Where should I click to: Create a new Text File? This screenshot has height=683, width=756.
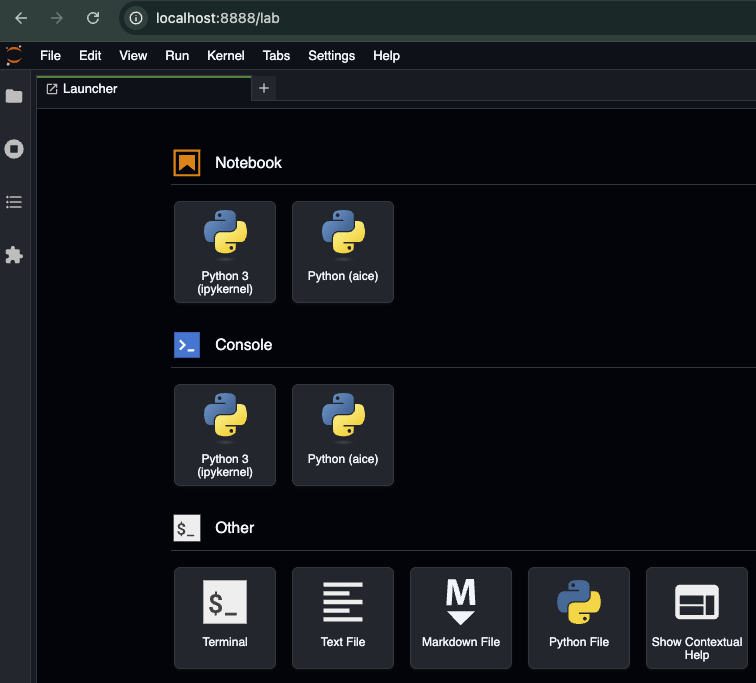pyautogui.click(x=343, y=618)
